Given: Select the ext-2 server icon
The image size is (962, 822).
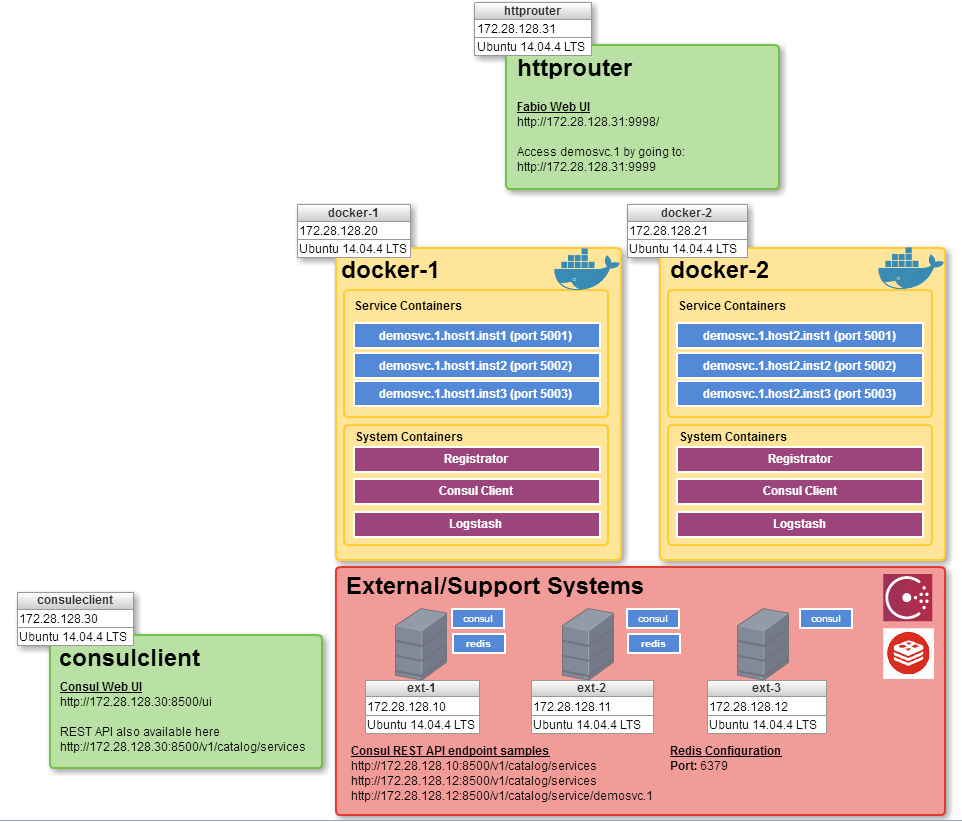Looking at the screenshot, I should pos(588,643).
